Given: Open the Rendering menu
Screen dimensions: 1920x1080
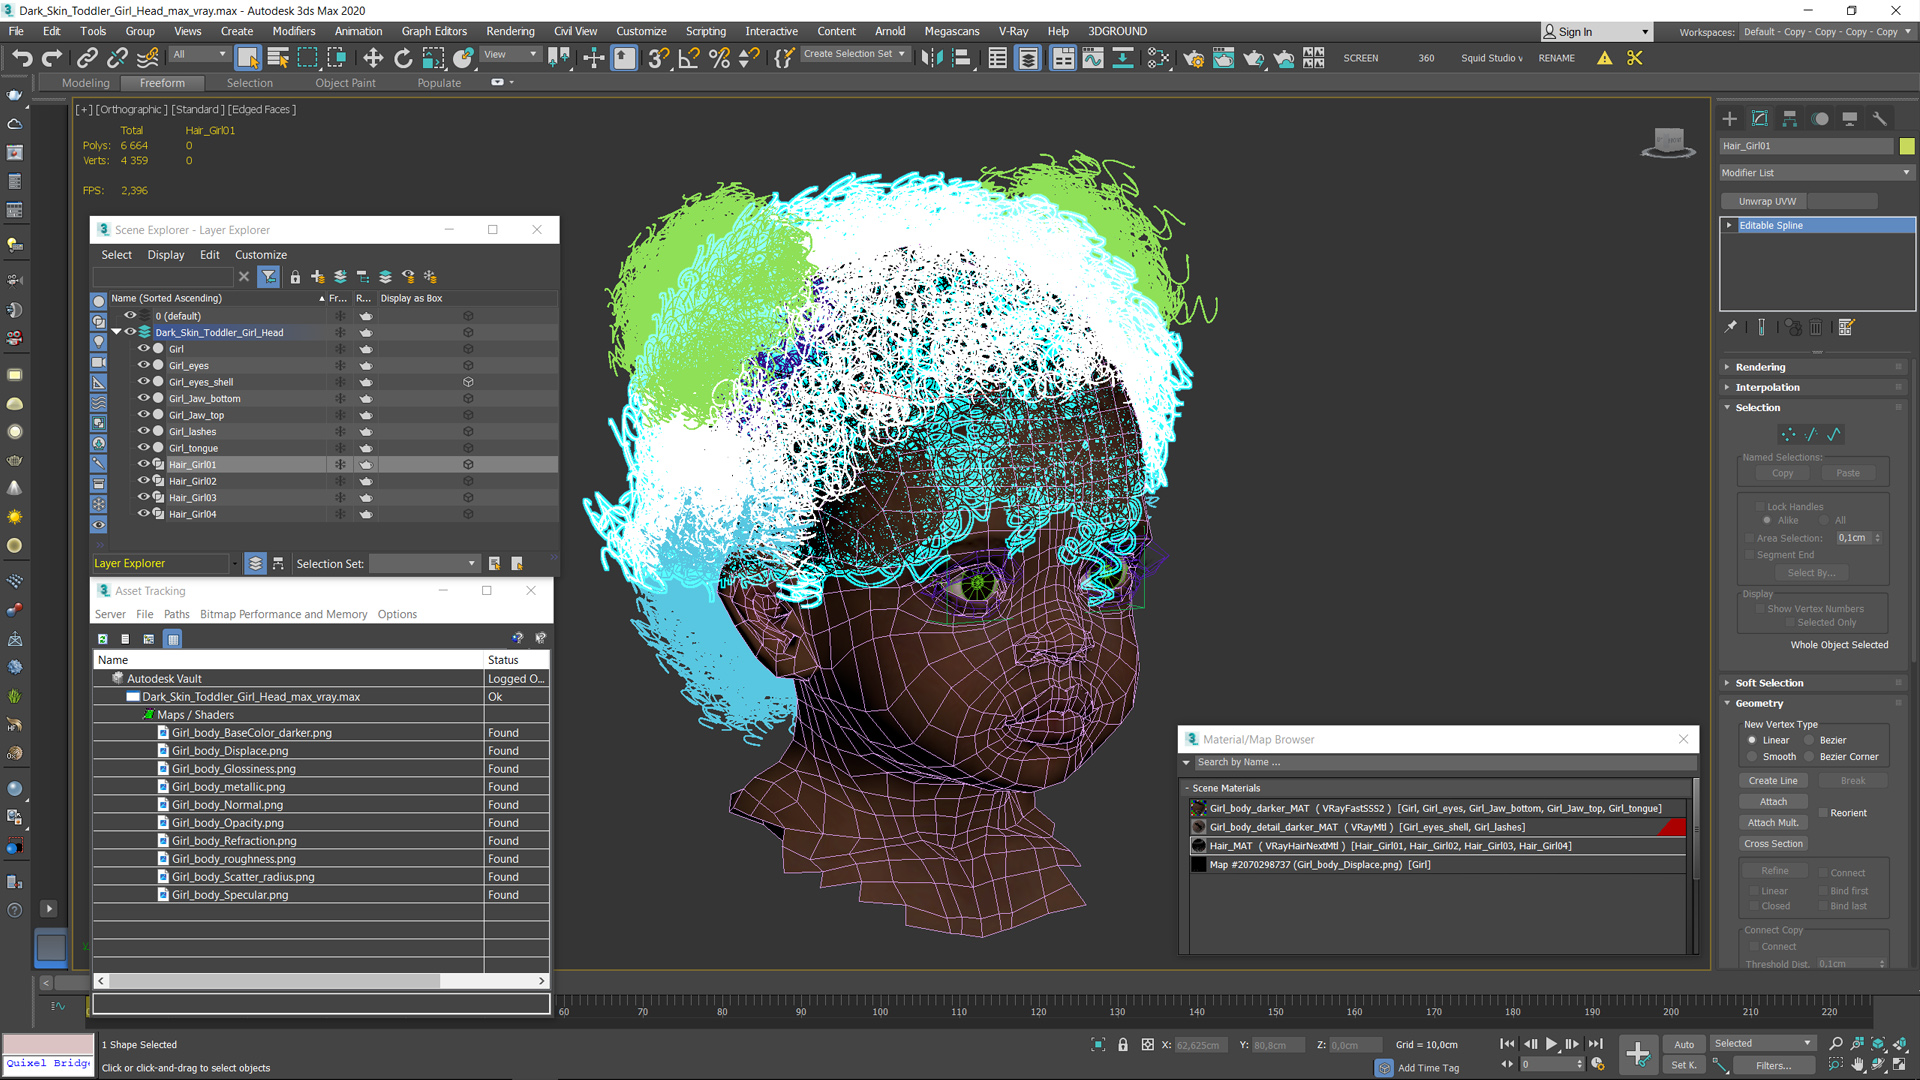Looking at the screenshot, I should 510,31.
